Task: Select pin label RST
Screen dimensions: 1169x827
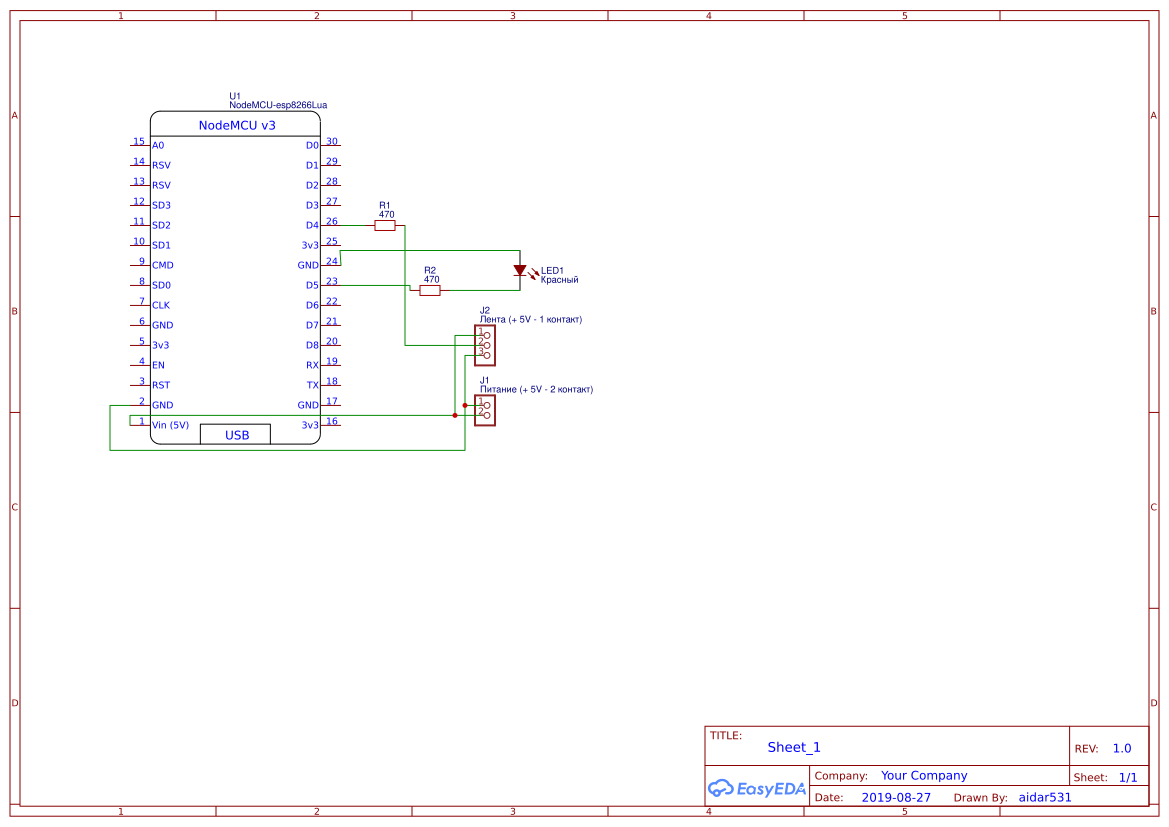Action: tap(161, 386)
